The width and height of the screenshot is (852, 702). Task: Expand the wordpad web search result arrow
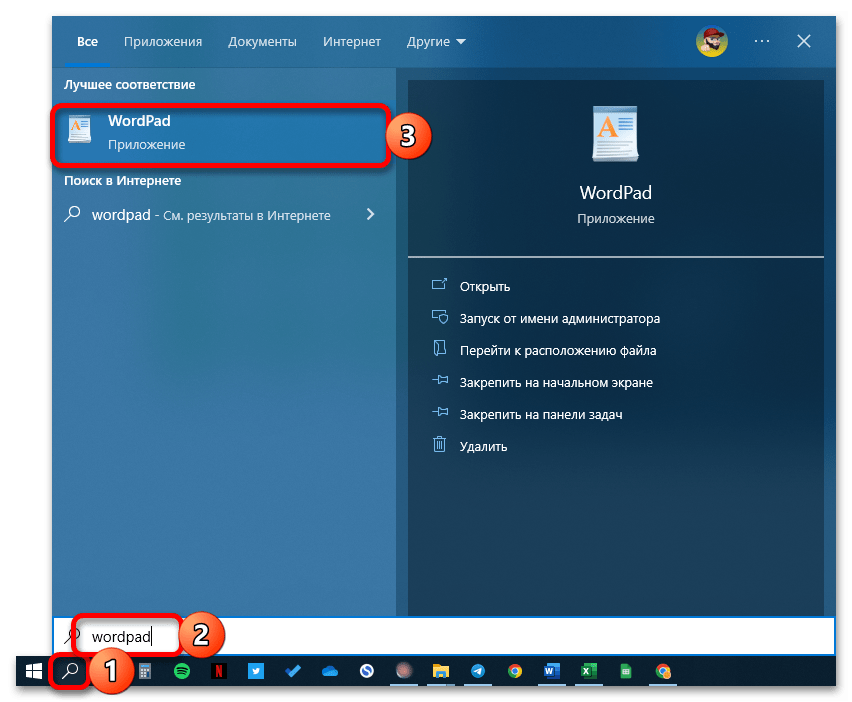[371, 214]
